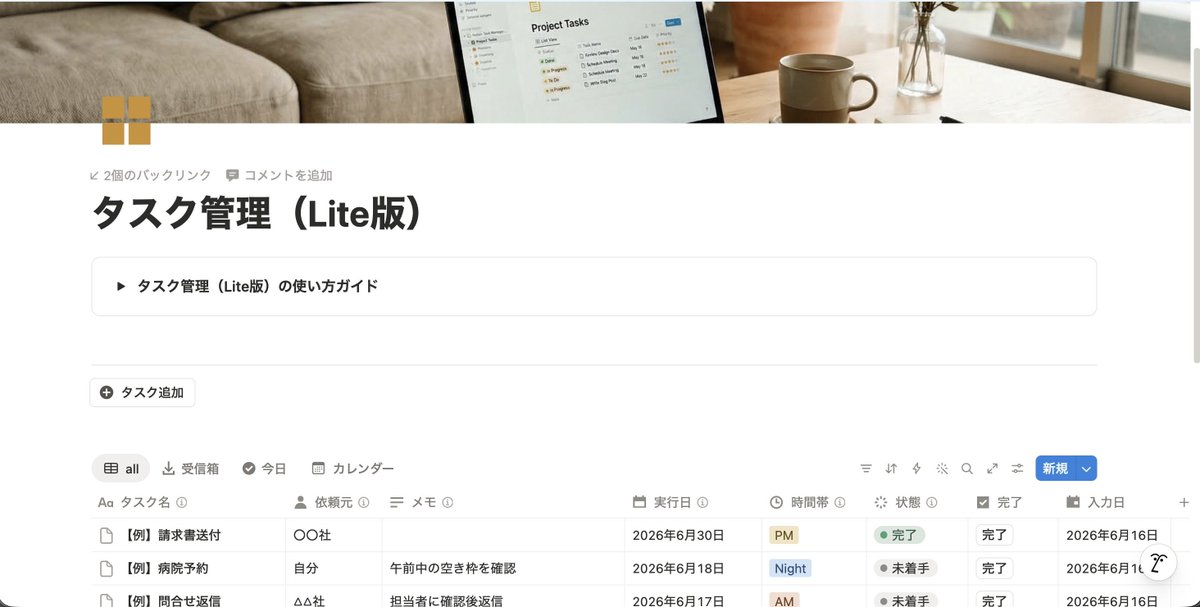Click 完了 button in 請求書送付 row
The image size is (1200, 607).
coord(995,535)
